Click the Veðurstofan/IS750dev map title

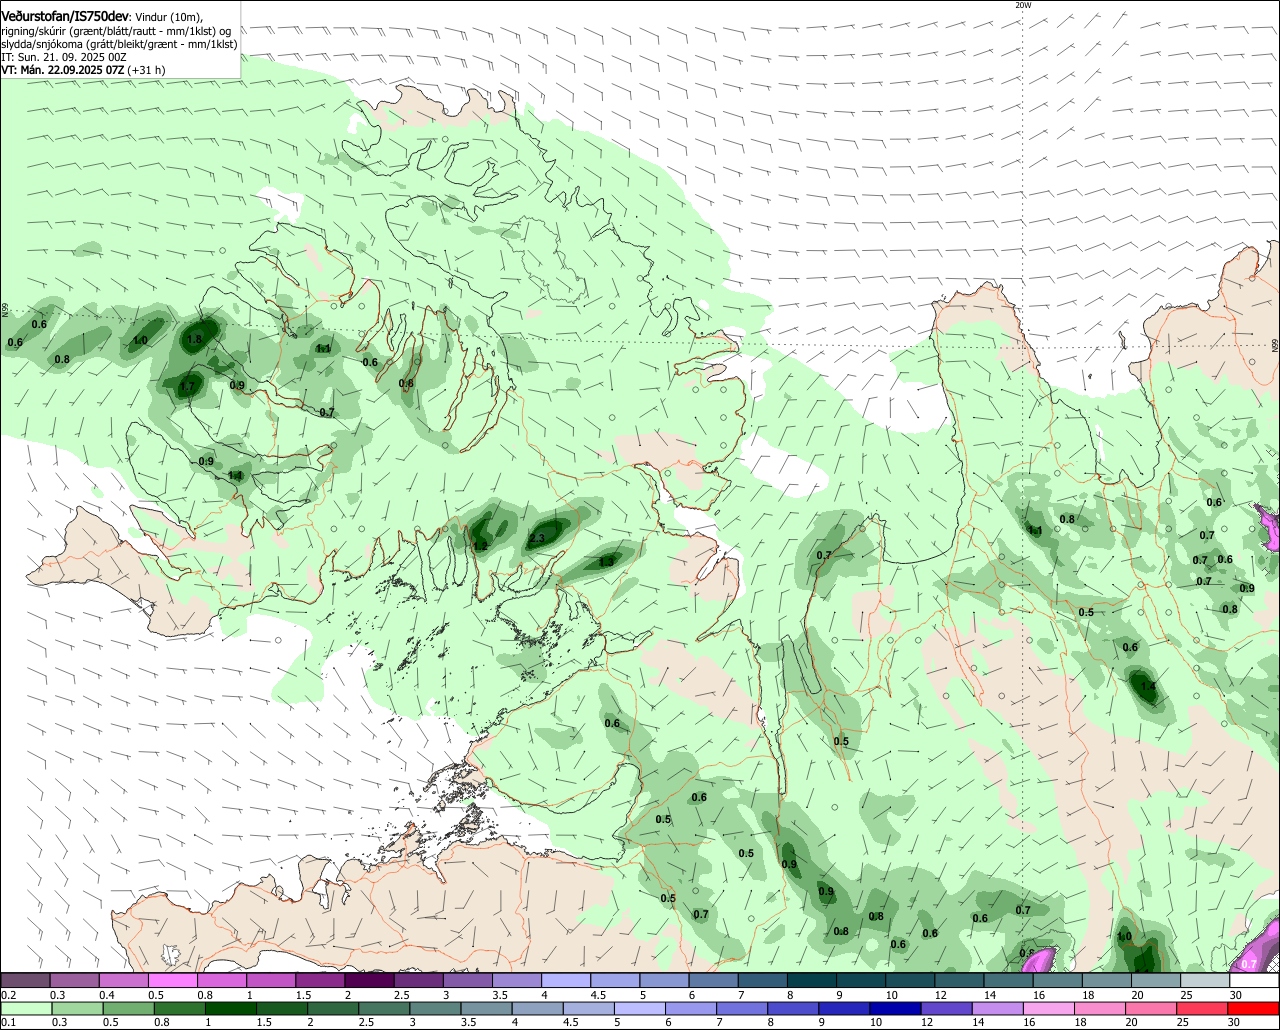click(65, 16)
